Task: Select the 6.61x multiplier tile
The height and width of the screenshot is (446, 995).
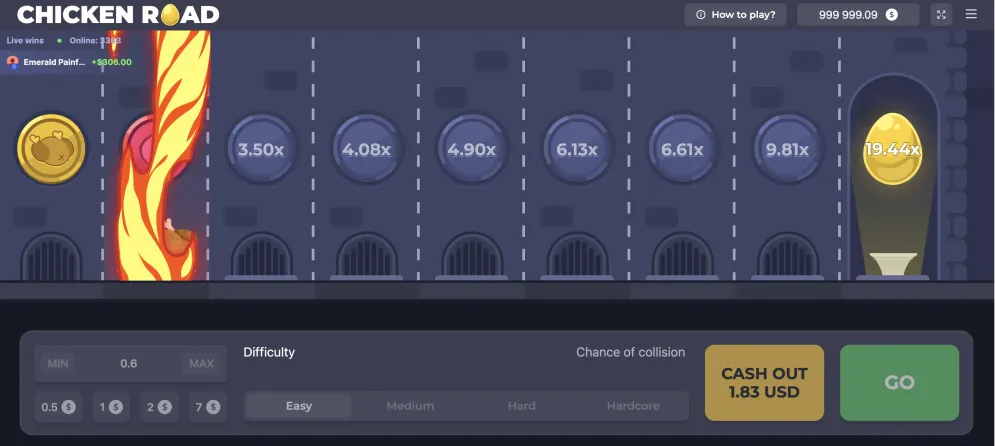Action: pos(682,150)
